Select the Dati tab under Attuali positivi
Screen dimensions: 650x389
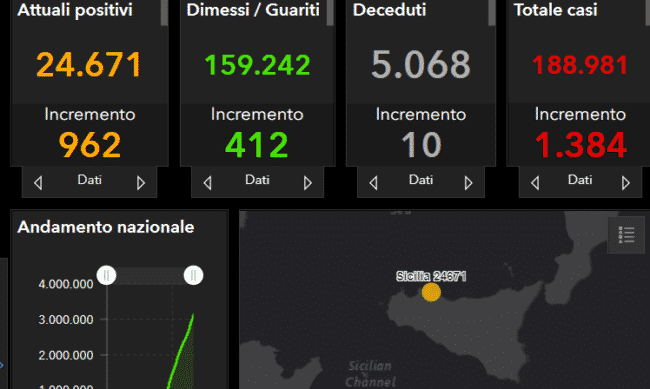tap(90, 180)
